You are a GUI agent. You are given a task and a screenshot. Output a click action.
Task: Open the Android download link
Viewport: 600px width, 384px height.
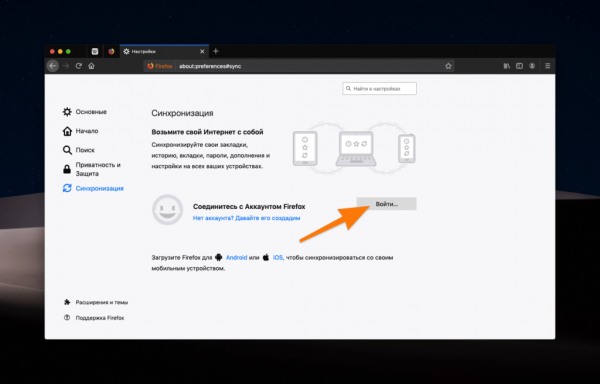coord(236,257)
